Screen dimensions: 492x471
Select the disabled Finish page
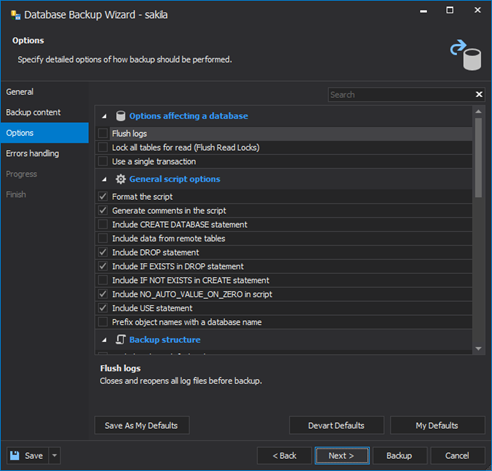pyautogui.click(x=45, y=194)
